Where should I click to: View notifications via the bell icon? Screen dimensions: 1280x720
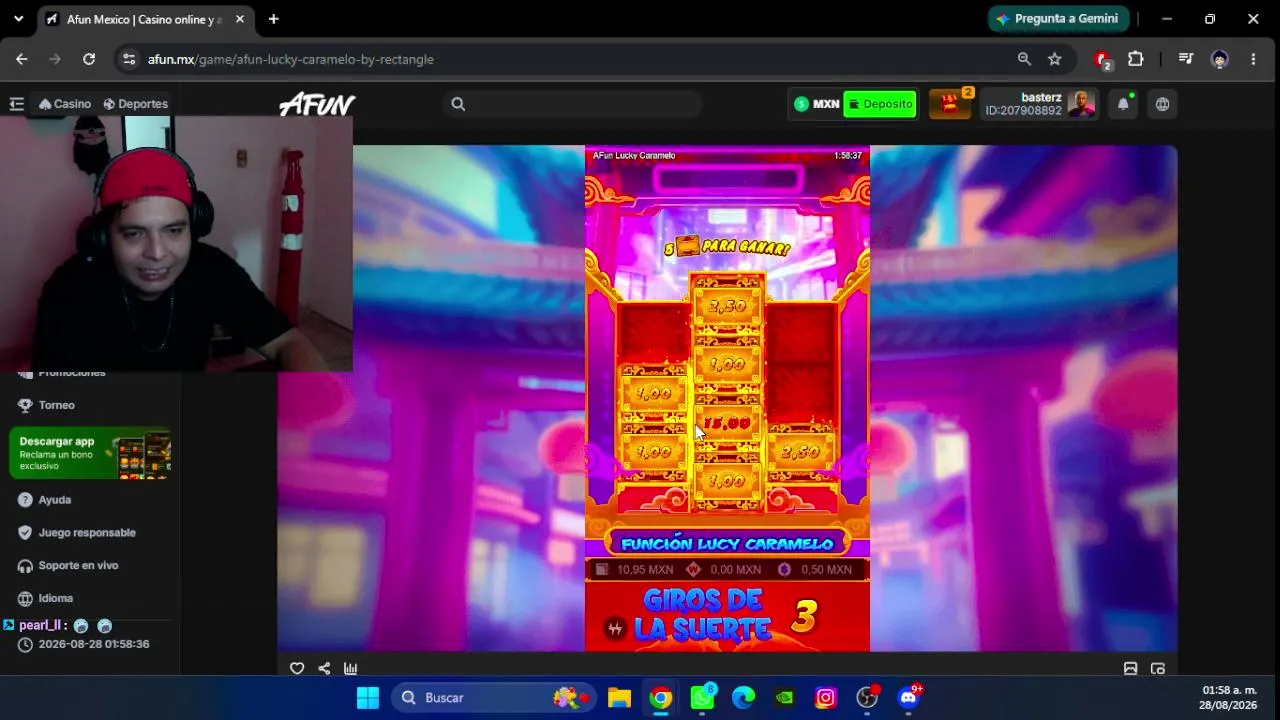(x=1123, y=104)
